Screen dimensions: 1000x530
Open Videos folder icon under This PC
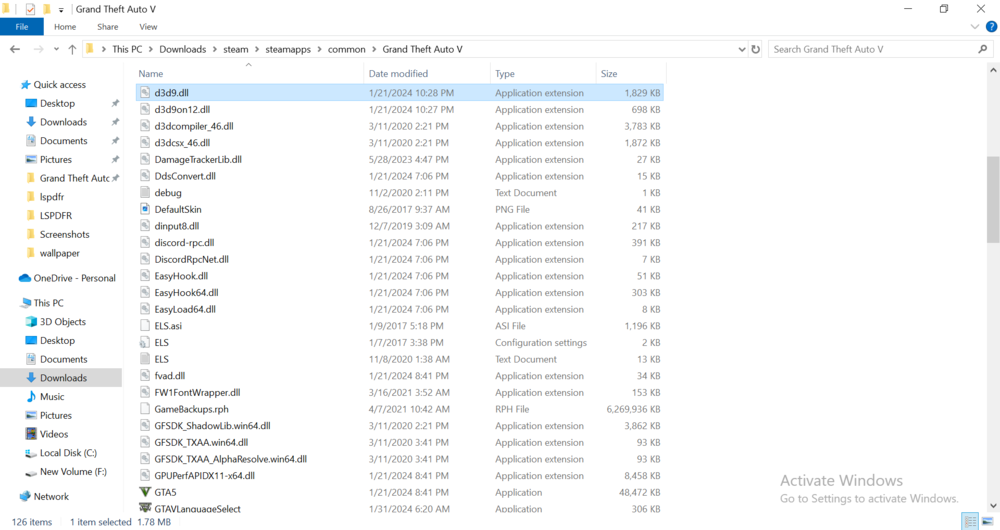tap(31, 434)
